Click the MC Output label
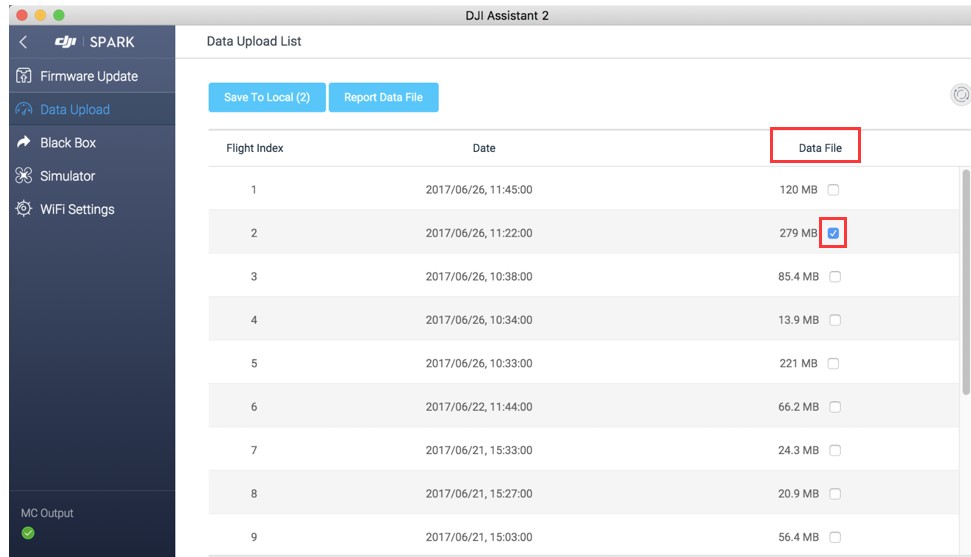Viewport: 971px width, 557px height. click(47, 513)
